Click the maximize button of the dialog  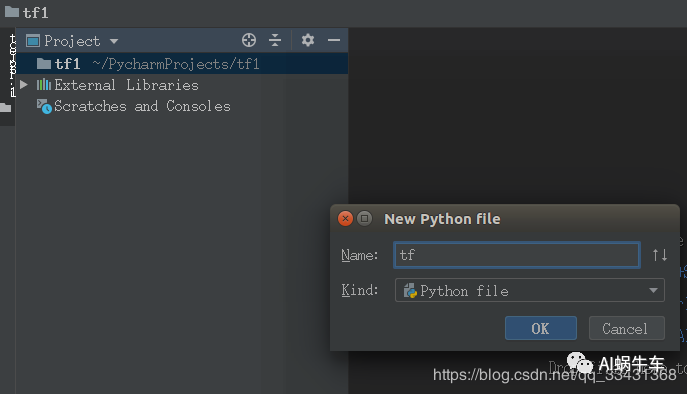pos(364,218)
